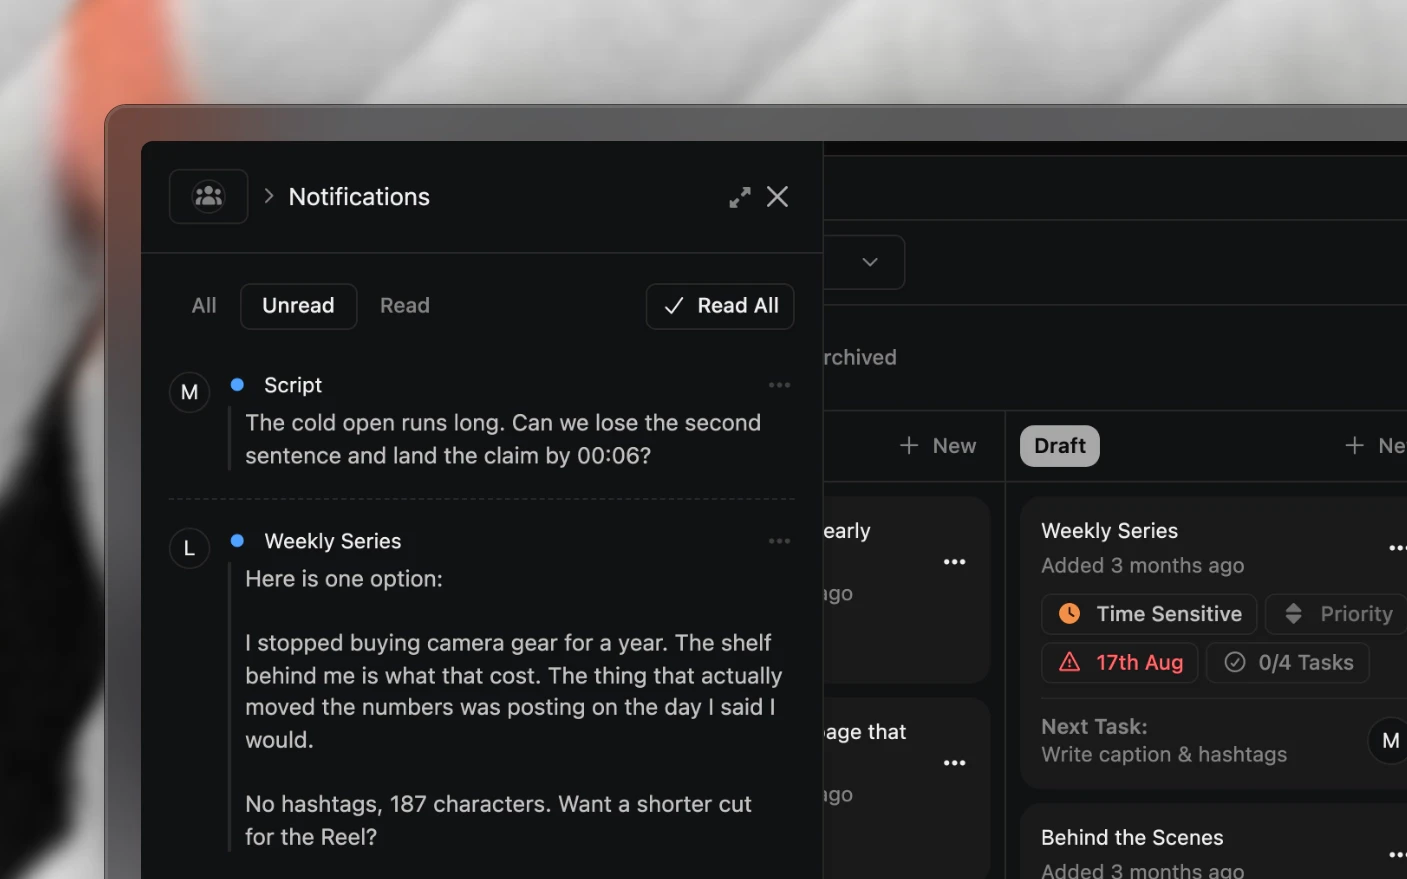
Task: Toggle the unread dot on Script notification
Action: click(237, 384)
